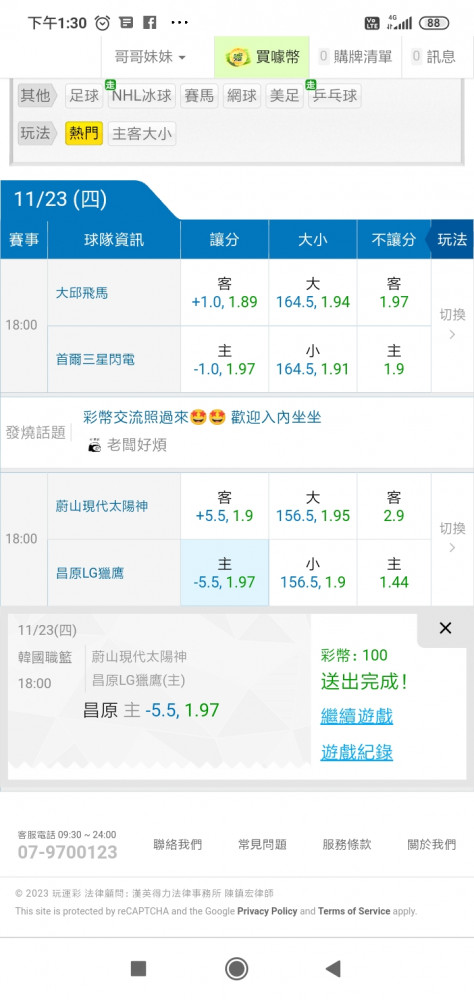
Task: Toggle 昌原LG獵鷹 主 -5.5 handicap bet
Action: (x=224, y=573)
